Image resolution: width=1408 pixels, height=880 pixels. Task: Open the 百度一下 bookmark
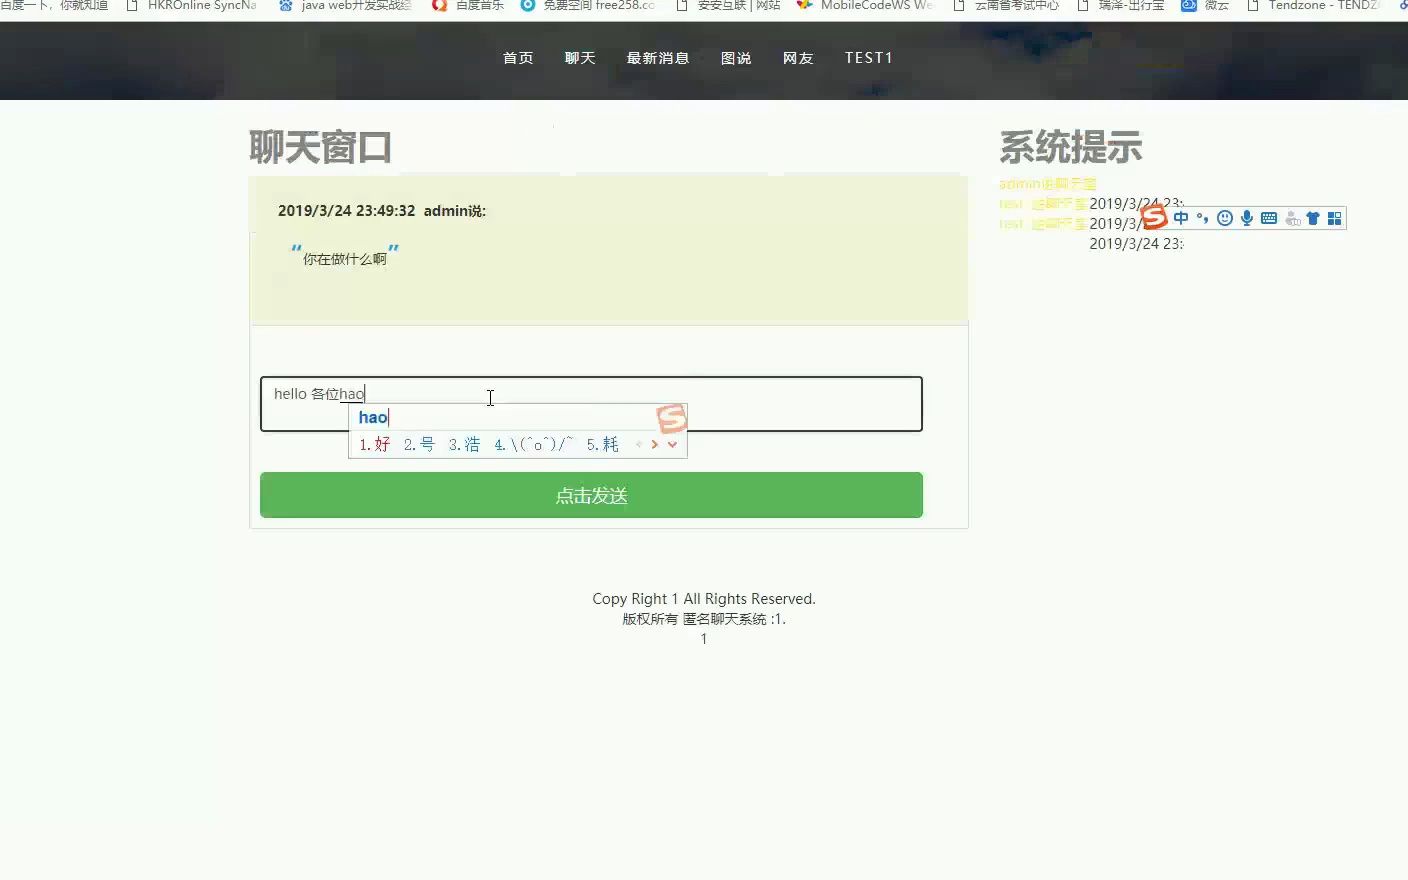(x=54, y=5)
